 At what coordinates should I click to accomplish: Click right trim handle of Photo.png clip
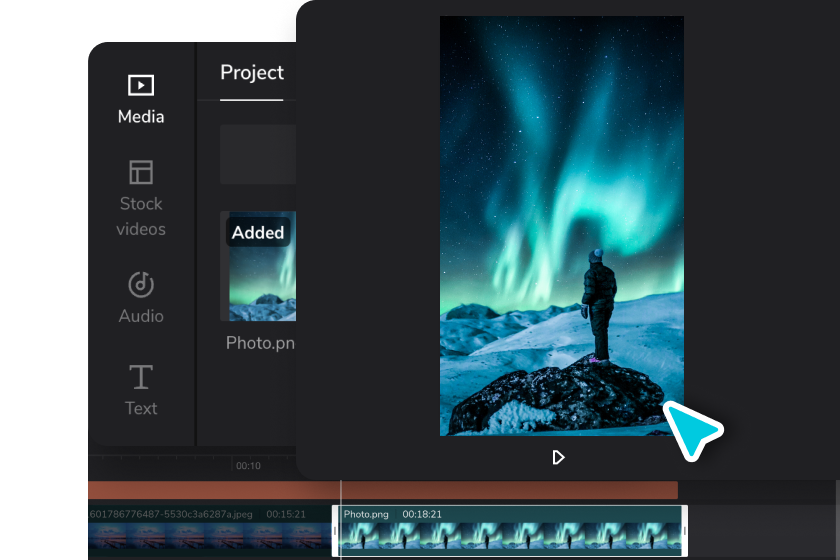coord(685,531)
